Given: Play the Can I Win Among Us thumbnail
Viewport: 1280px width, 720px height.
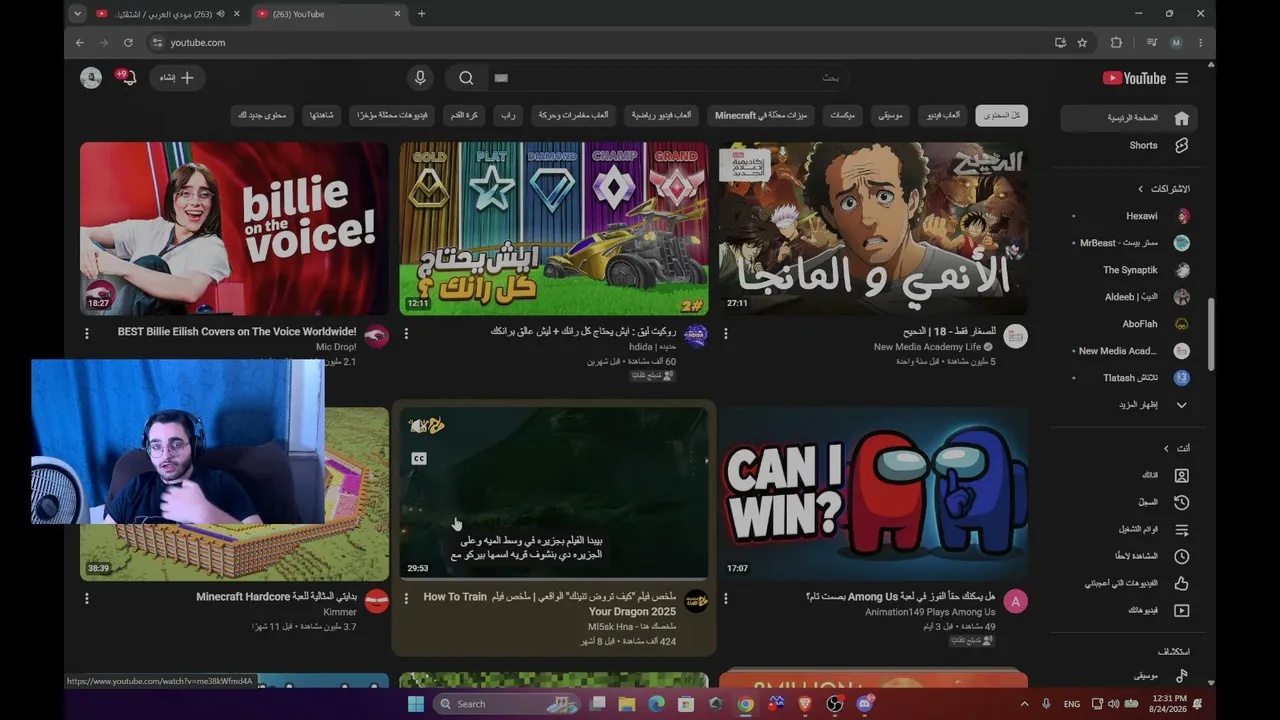Looking at the screenshot, I should (x=873, y=494).
